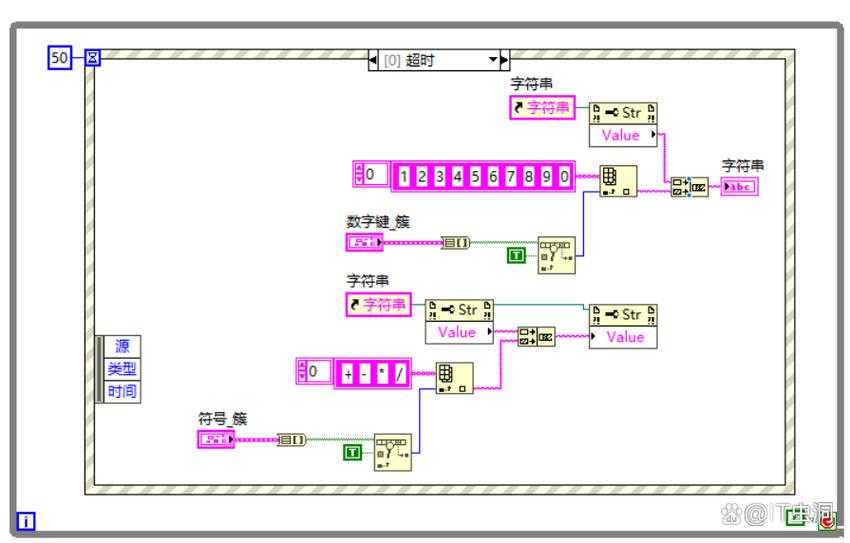Select the '/' element in the operator array
This screenshot has width=850, height=543.
[400, 374]
